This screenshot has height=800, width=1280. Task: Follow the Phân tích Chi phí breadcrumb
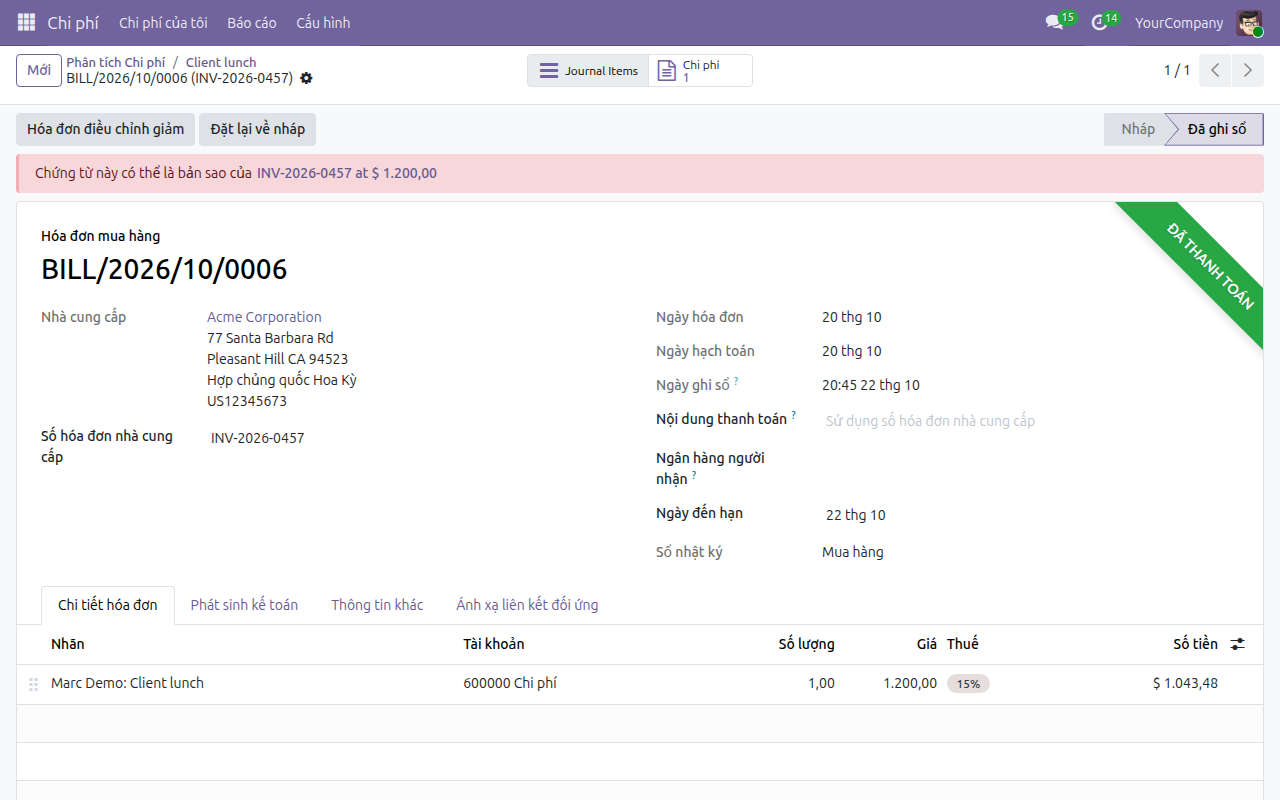[116, 62]
